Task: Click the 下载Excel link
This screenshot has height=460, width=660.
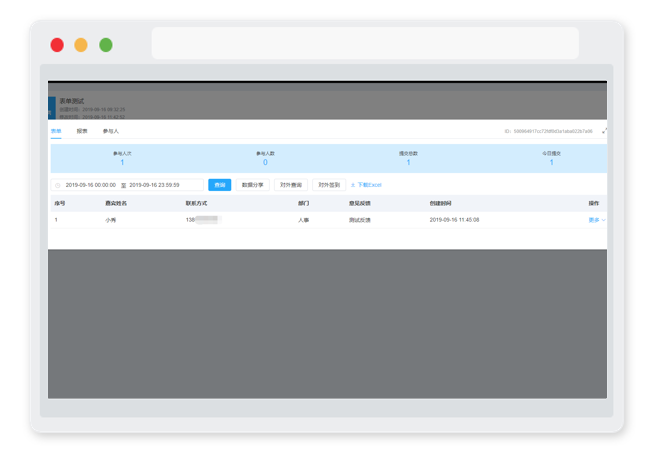Action: click(366, 185)
